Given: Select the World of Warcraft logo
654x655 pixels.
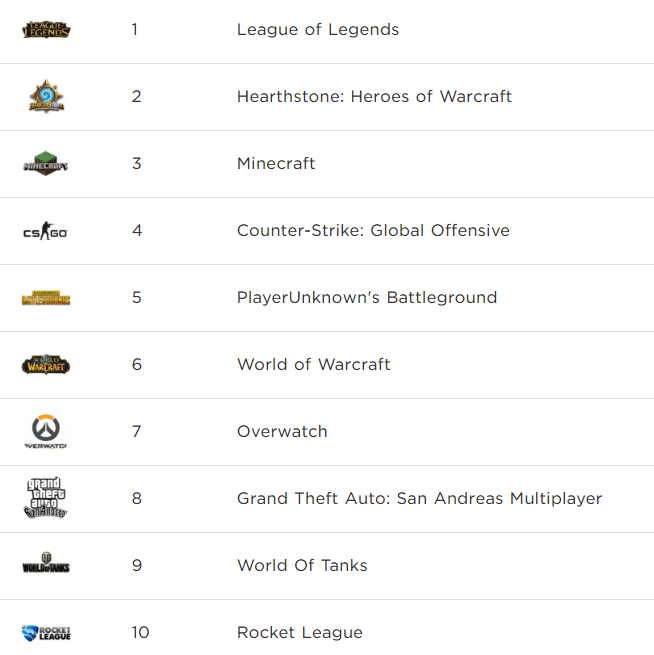Looking at the screenshot, I should [46, 365].
